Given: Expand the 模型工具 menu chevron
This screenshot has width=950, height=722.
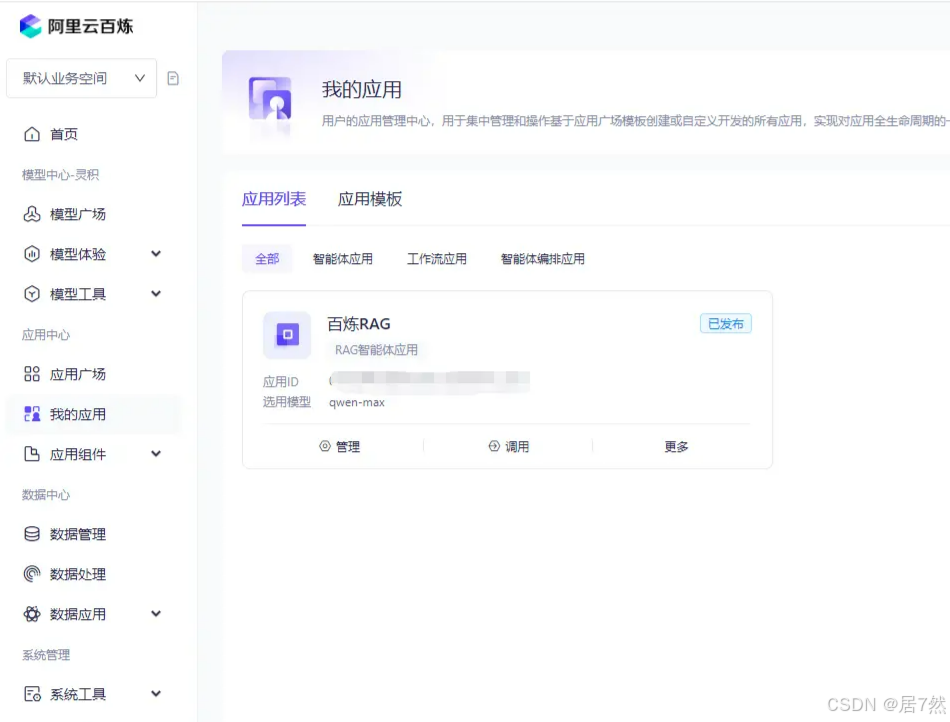Looking at the screenshot, I should [156, 294].
